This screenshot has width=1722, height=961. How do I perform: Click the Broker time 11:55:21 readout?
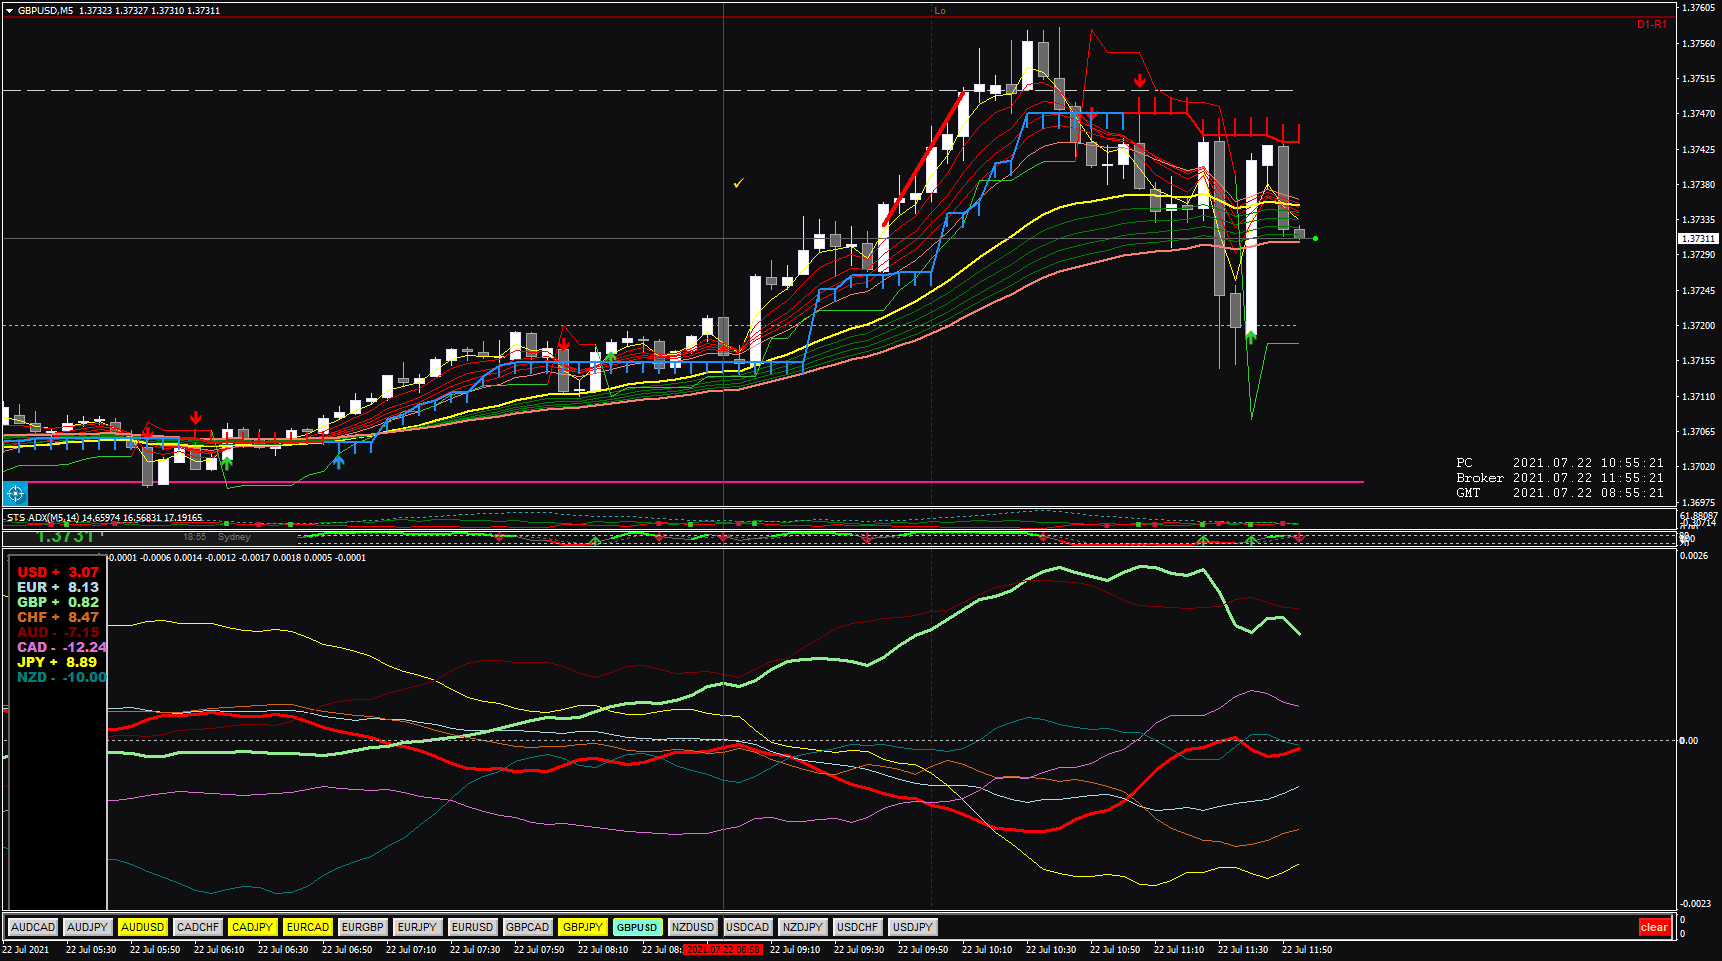pos(1560,478)
